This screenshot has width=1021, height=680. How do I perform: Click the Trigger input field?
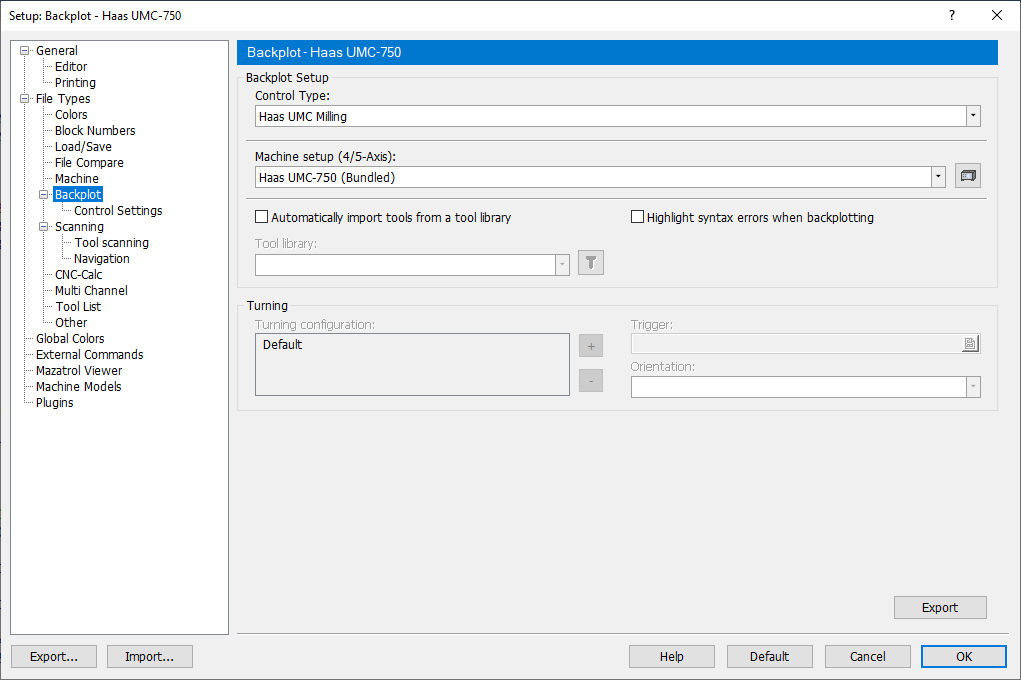pyautogui.click(x=796, y=344)
